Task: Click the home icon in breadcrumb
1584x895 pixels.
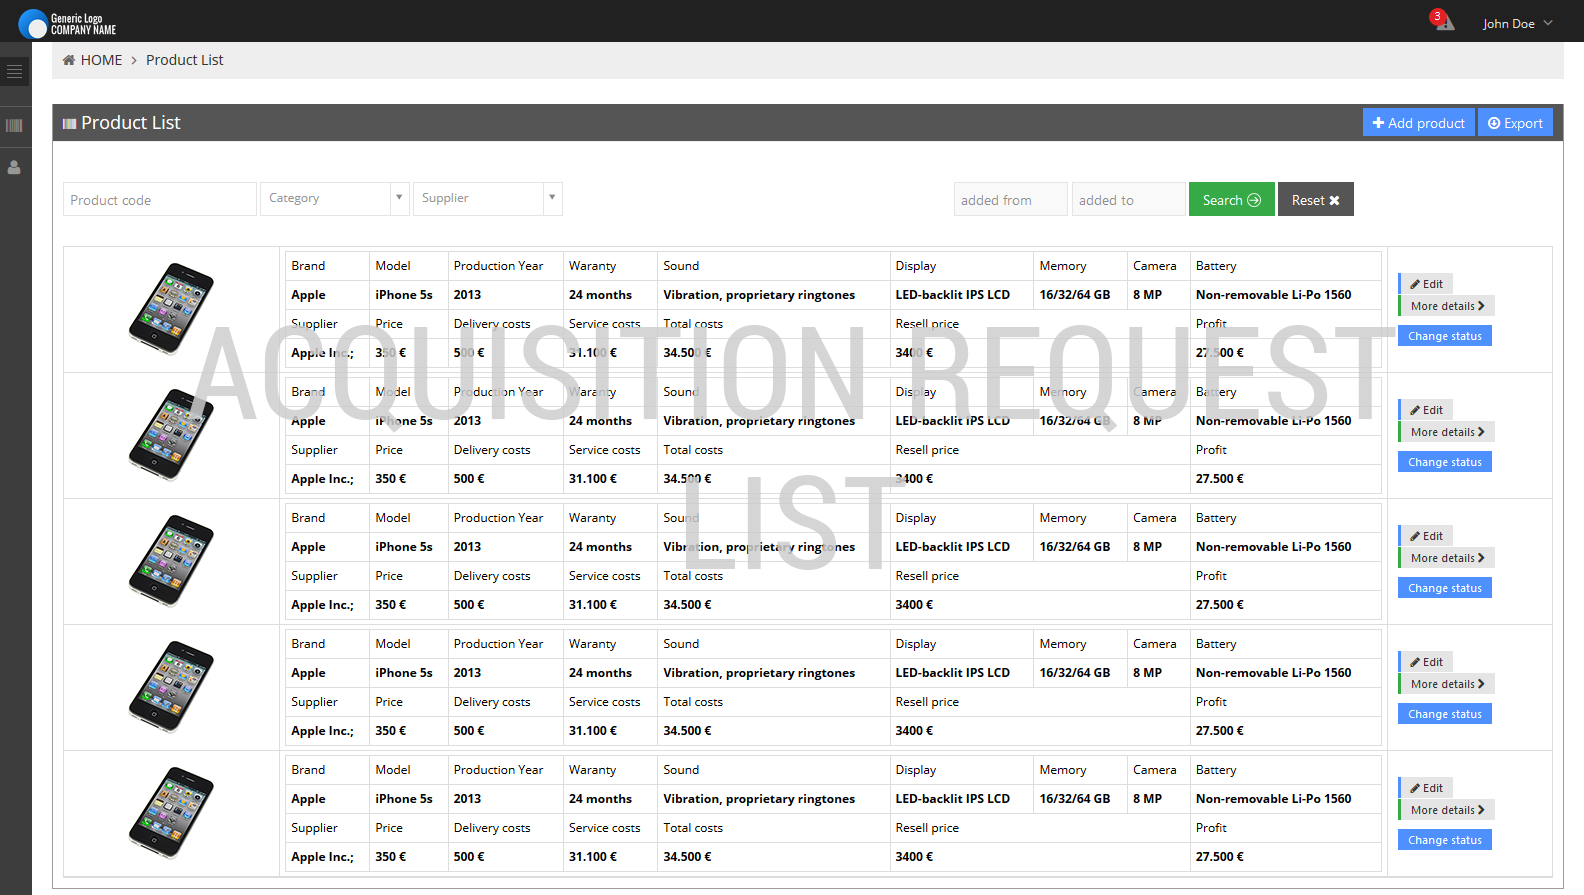Action: pos(69,60)
